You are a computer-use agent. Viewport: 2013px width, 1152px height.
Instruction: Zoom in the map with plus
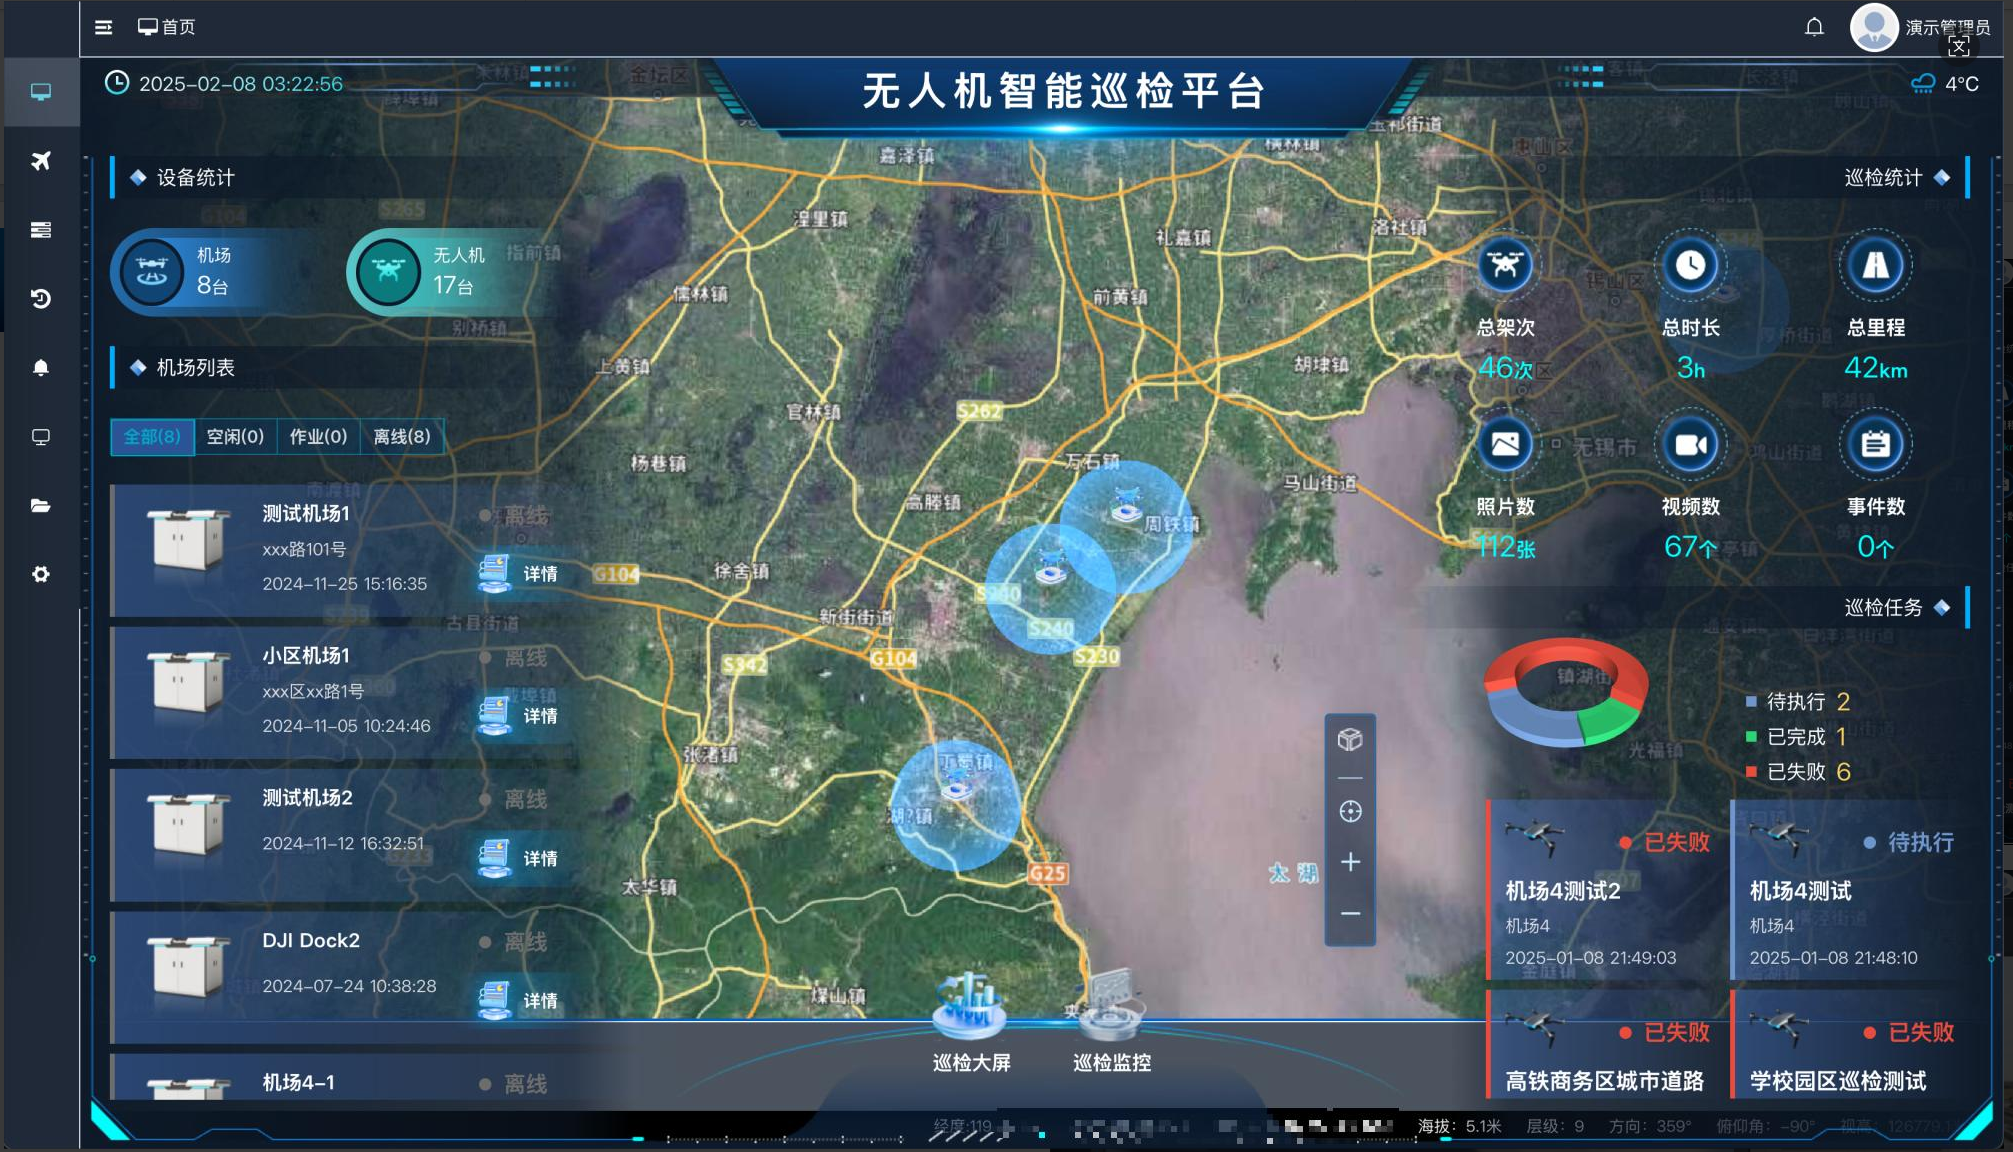(x=1350, y=862)
